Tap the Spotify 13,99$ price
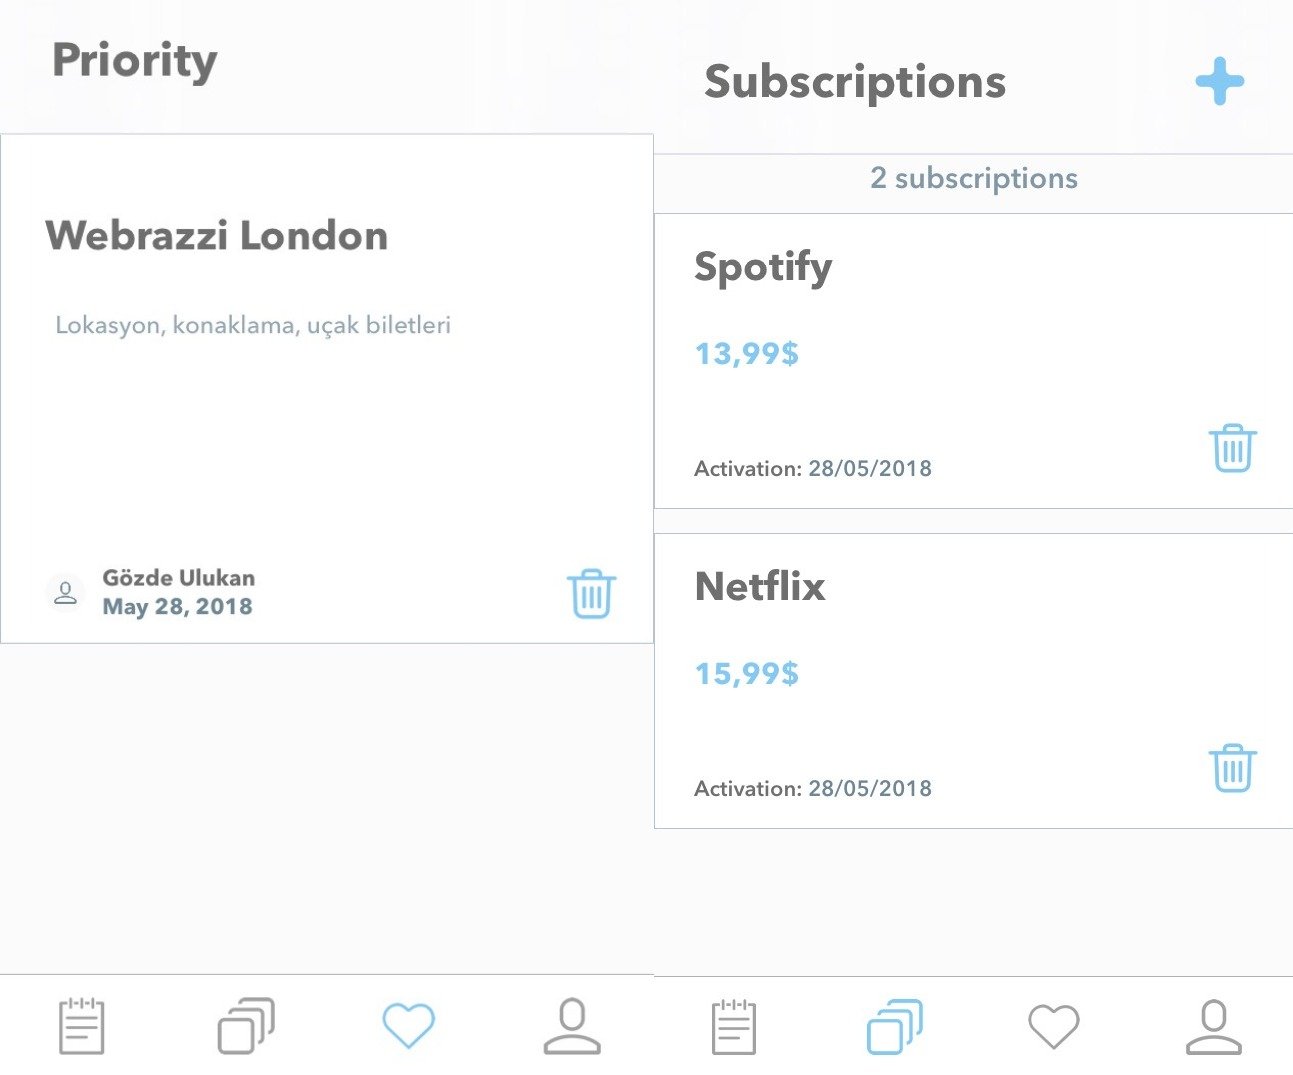The height and width of the screenshot is (1075, 1293). click(x=747, y=354)
